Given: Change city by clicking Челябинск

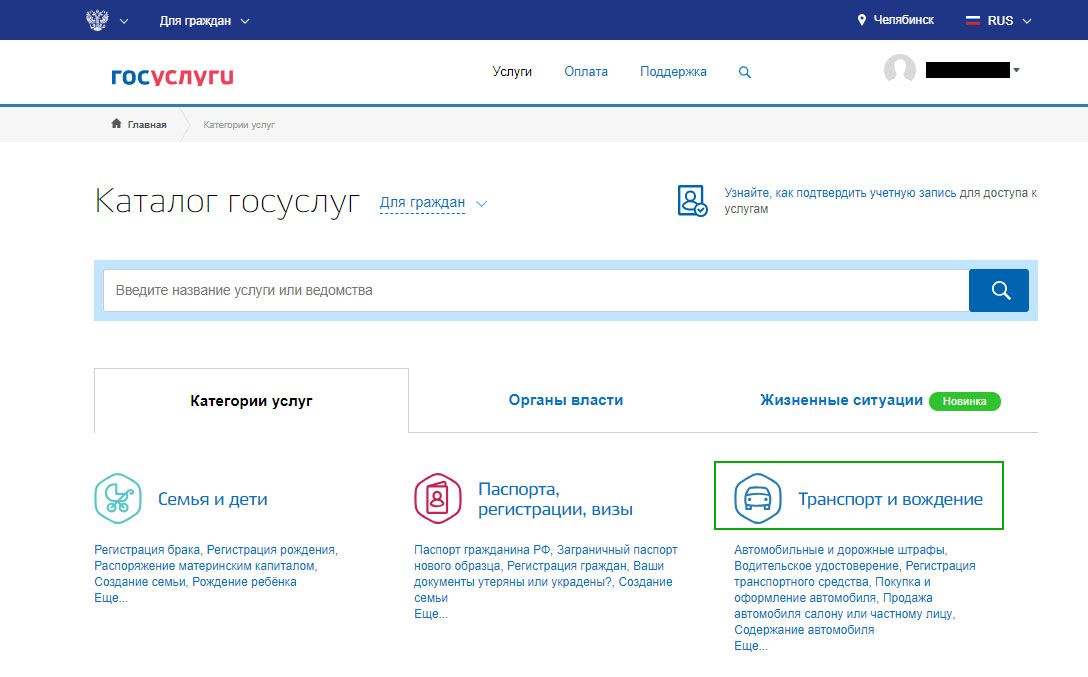Looking at the screenshot, I should 903,20.
